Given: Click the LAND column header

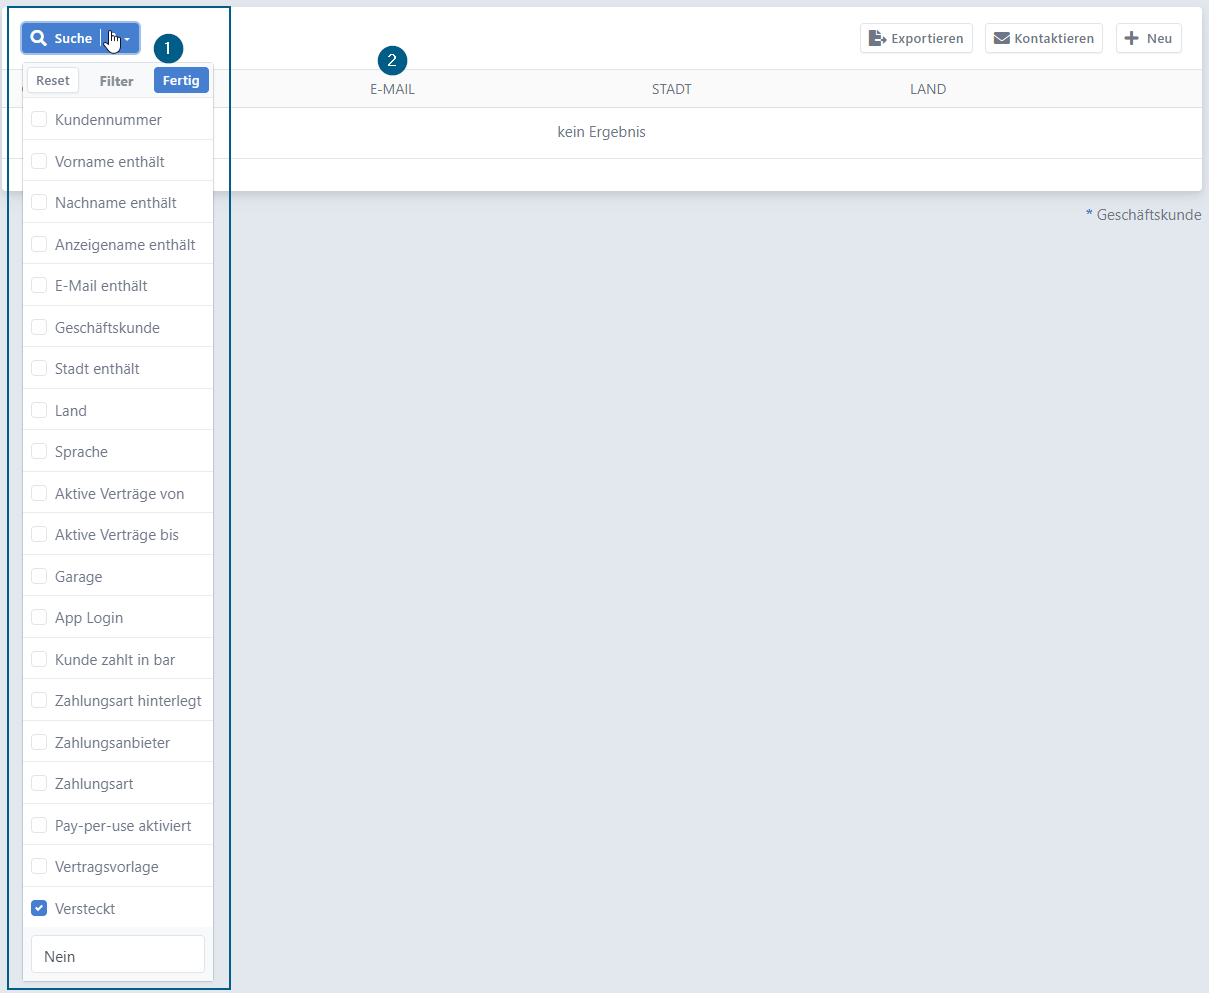Looking at the screenshot, I should (x=928, y=89).
